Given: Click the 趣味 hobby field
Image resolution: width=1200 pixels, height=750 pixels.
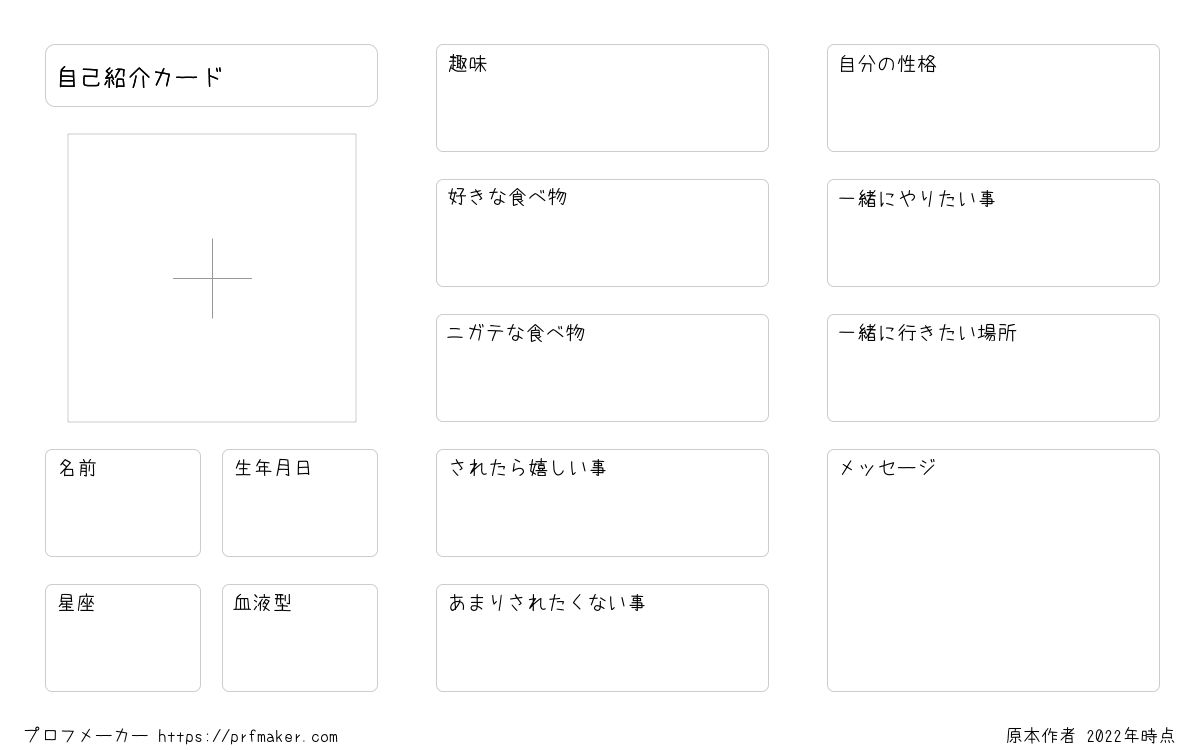Looking at the screenshot, I should (602, 98).
